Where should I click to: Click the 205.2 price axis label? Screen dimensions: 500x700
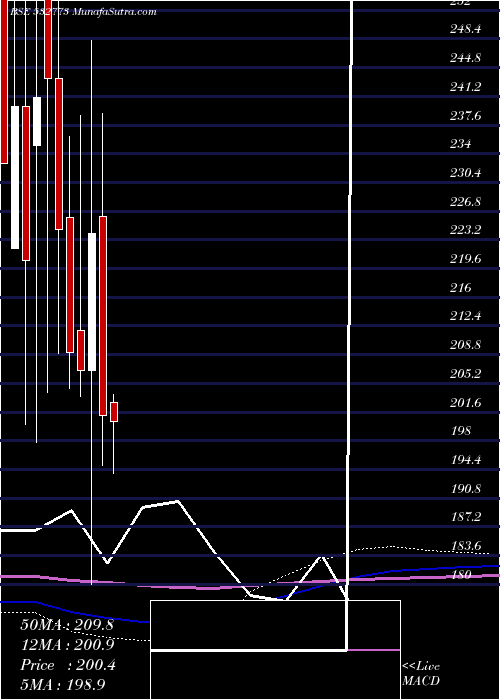tap(465, 374)
